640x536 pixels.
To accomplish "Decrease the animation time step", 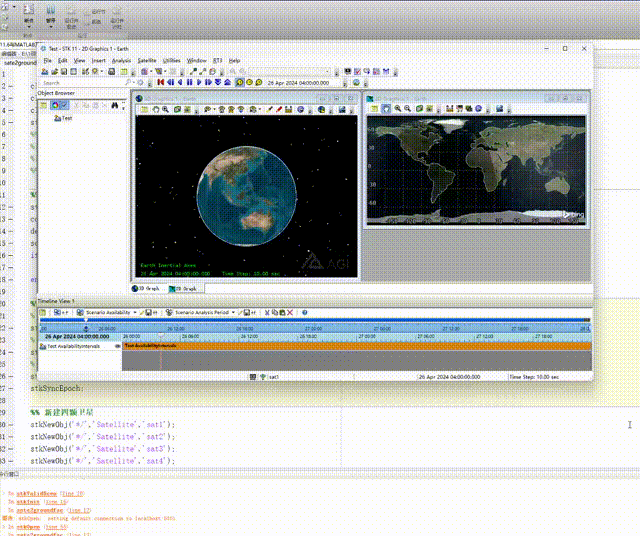I will (218, 82).
